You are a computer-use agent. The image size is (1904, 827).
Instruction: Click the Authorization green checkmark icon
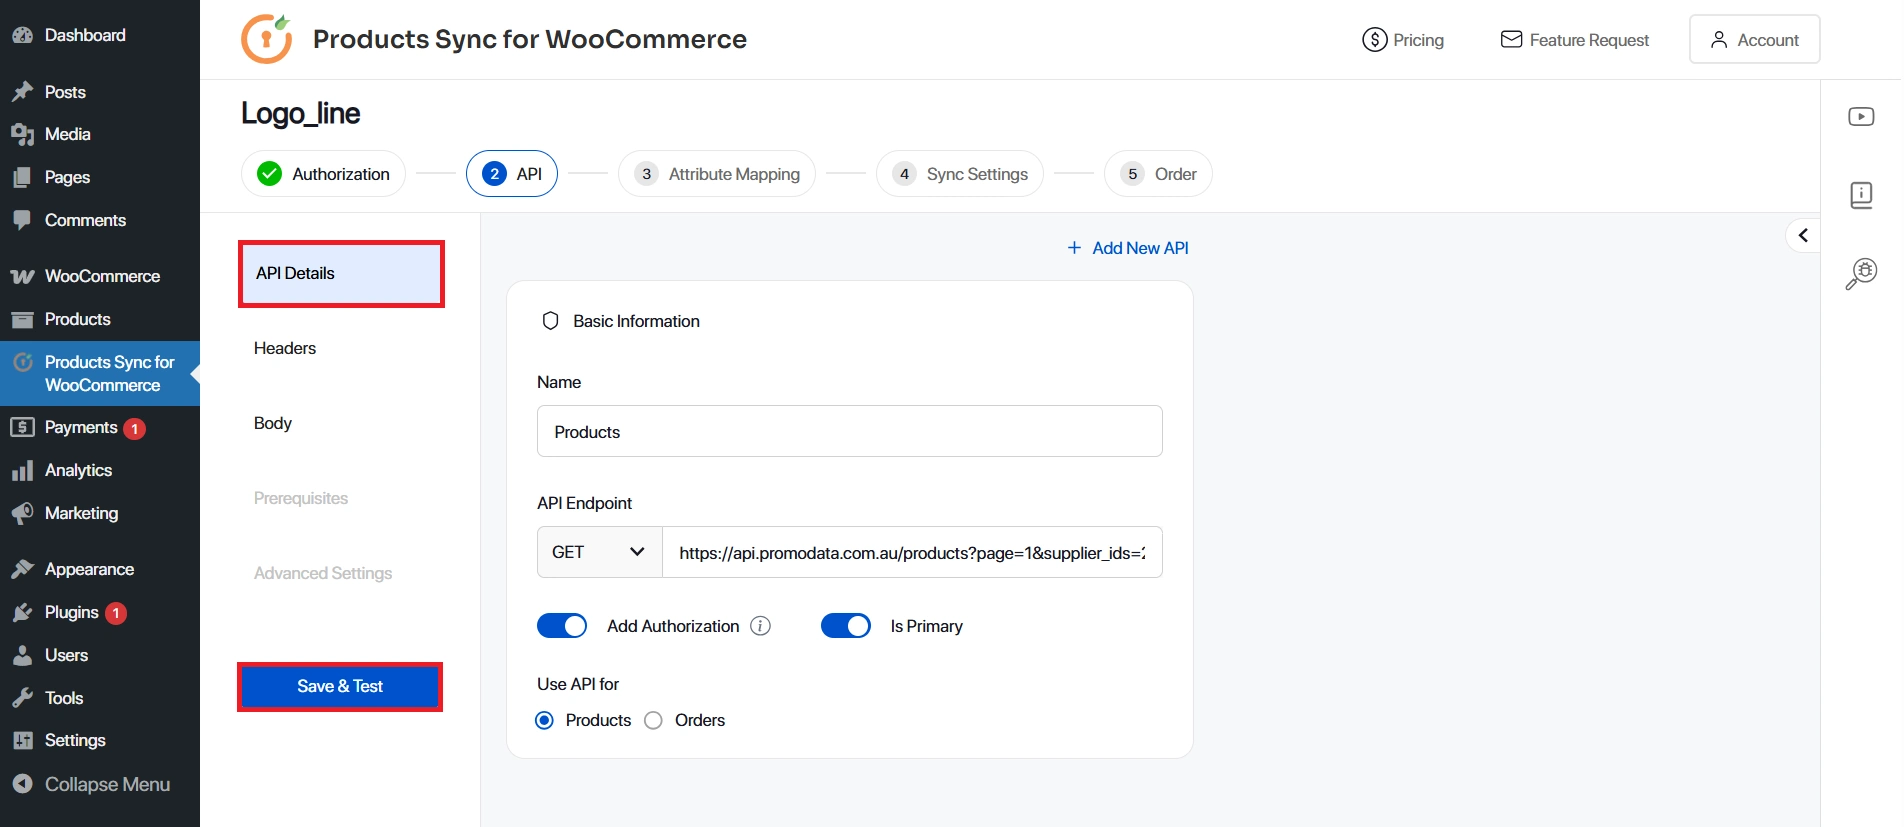[270, 174]
